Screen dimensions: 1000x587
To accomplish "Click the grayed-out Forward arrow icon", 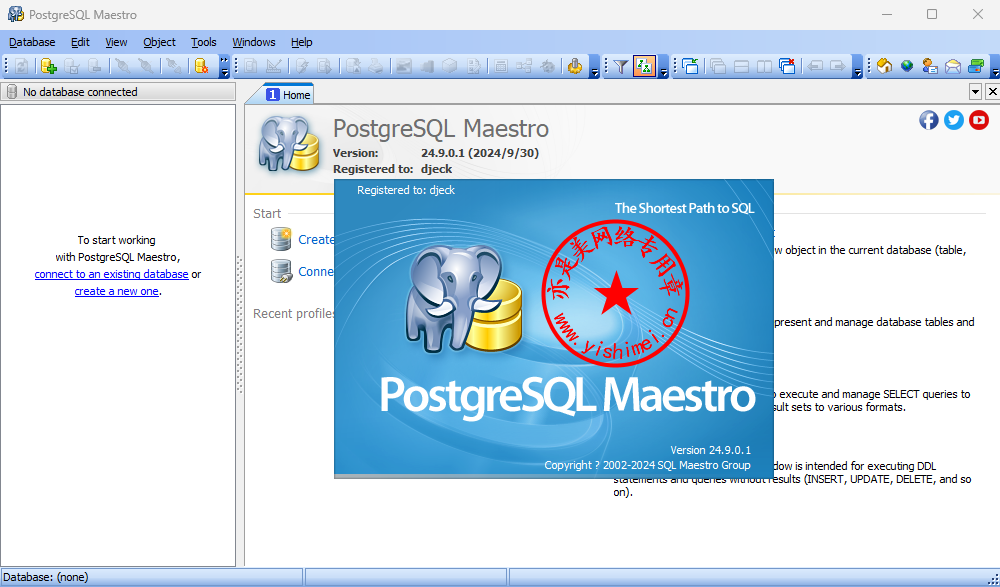I will click(x=838, y=66).
